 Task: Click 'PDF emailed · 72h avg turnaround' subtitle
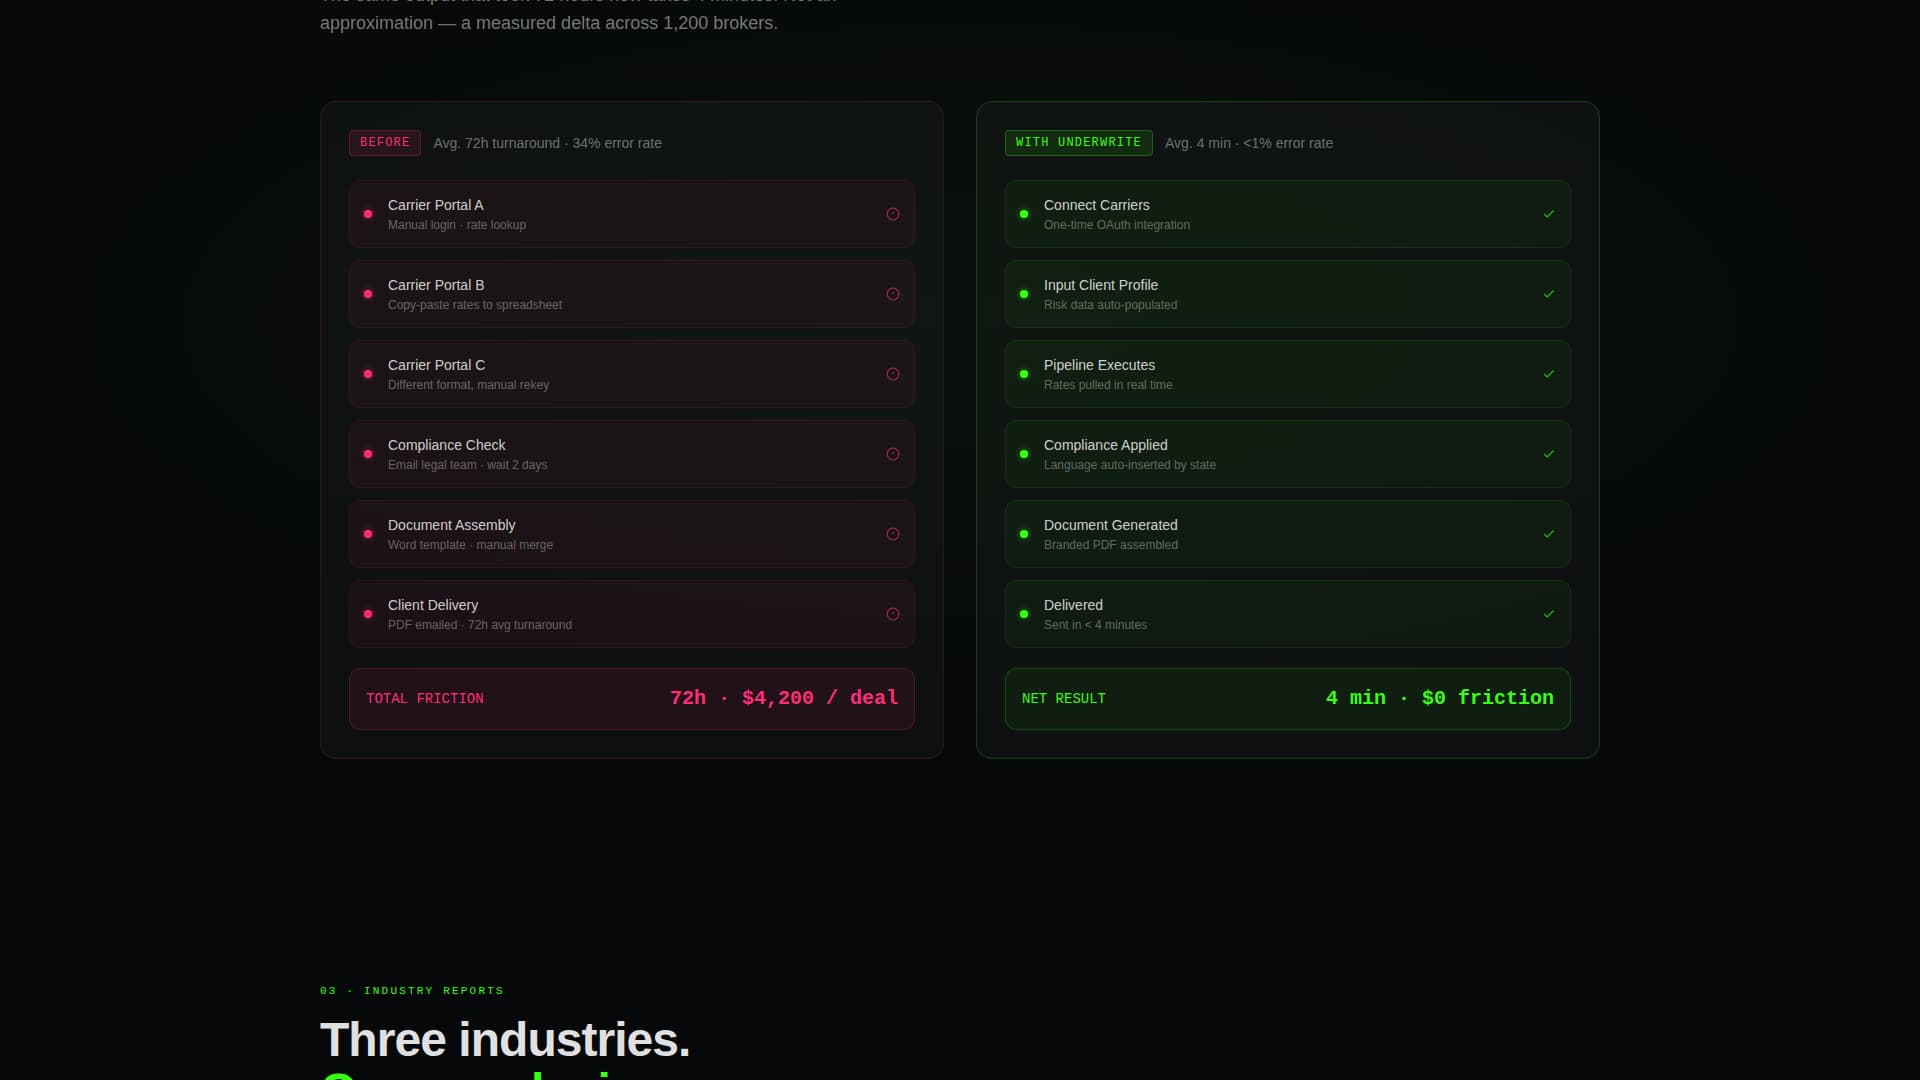[480, 625]
